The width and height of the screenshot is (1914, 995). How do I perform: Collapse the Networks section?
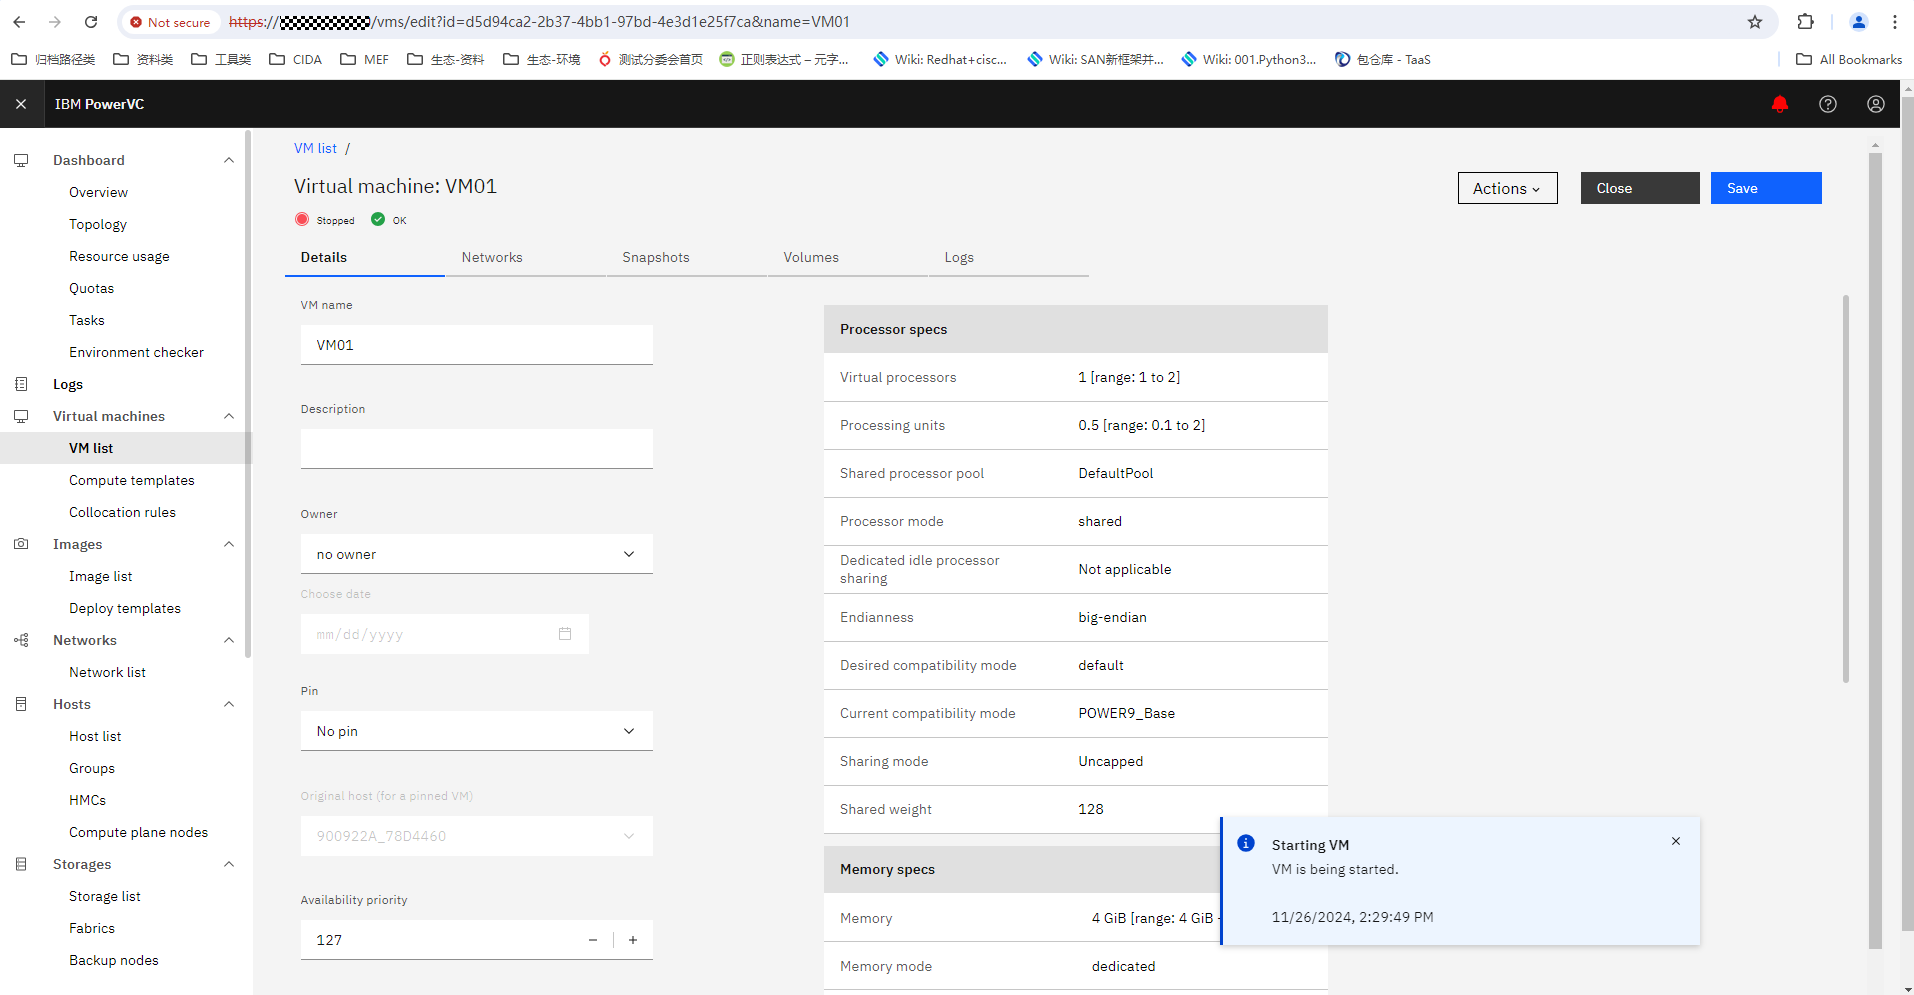229,640
